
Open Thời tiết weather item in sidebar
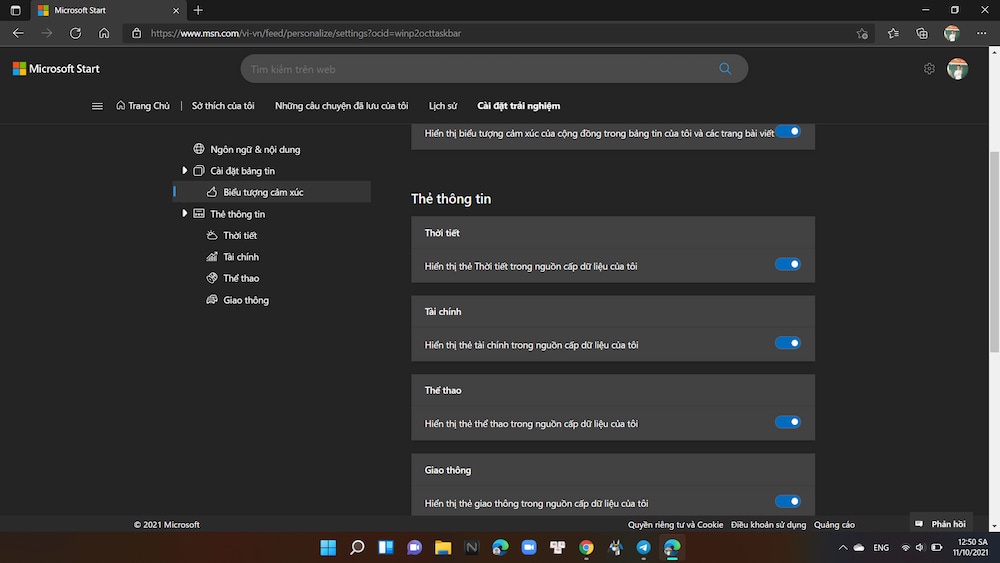coord(239,236)
